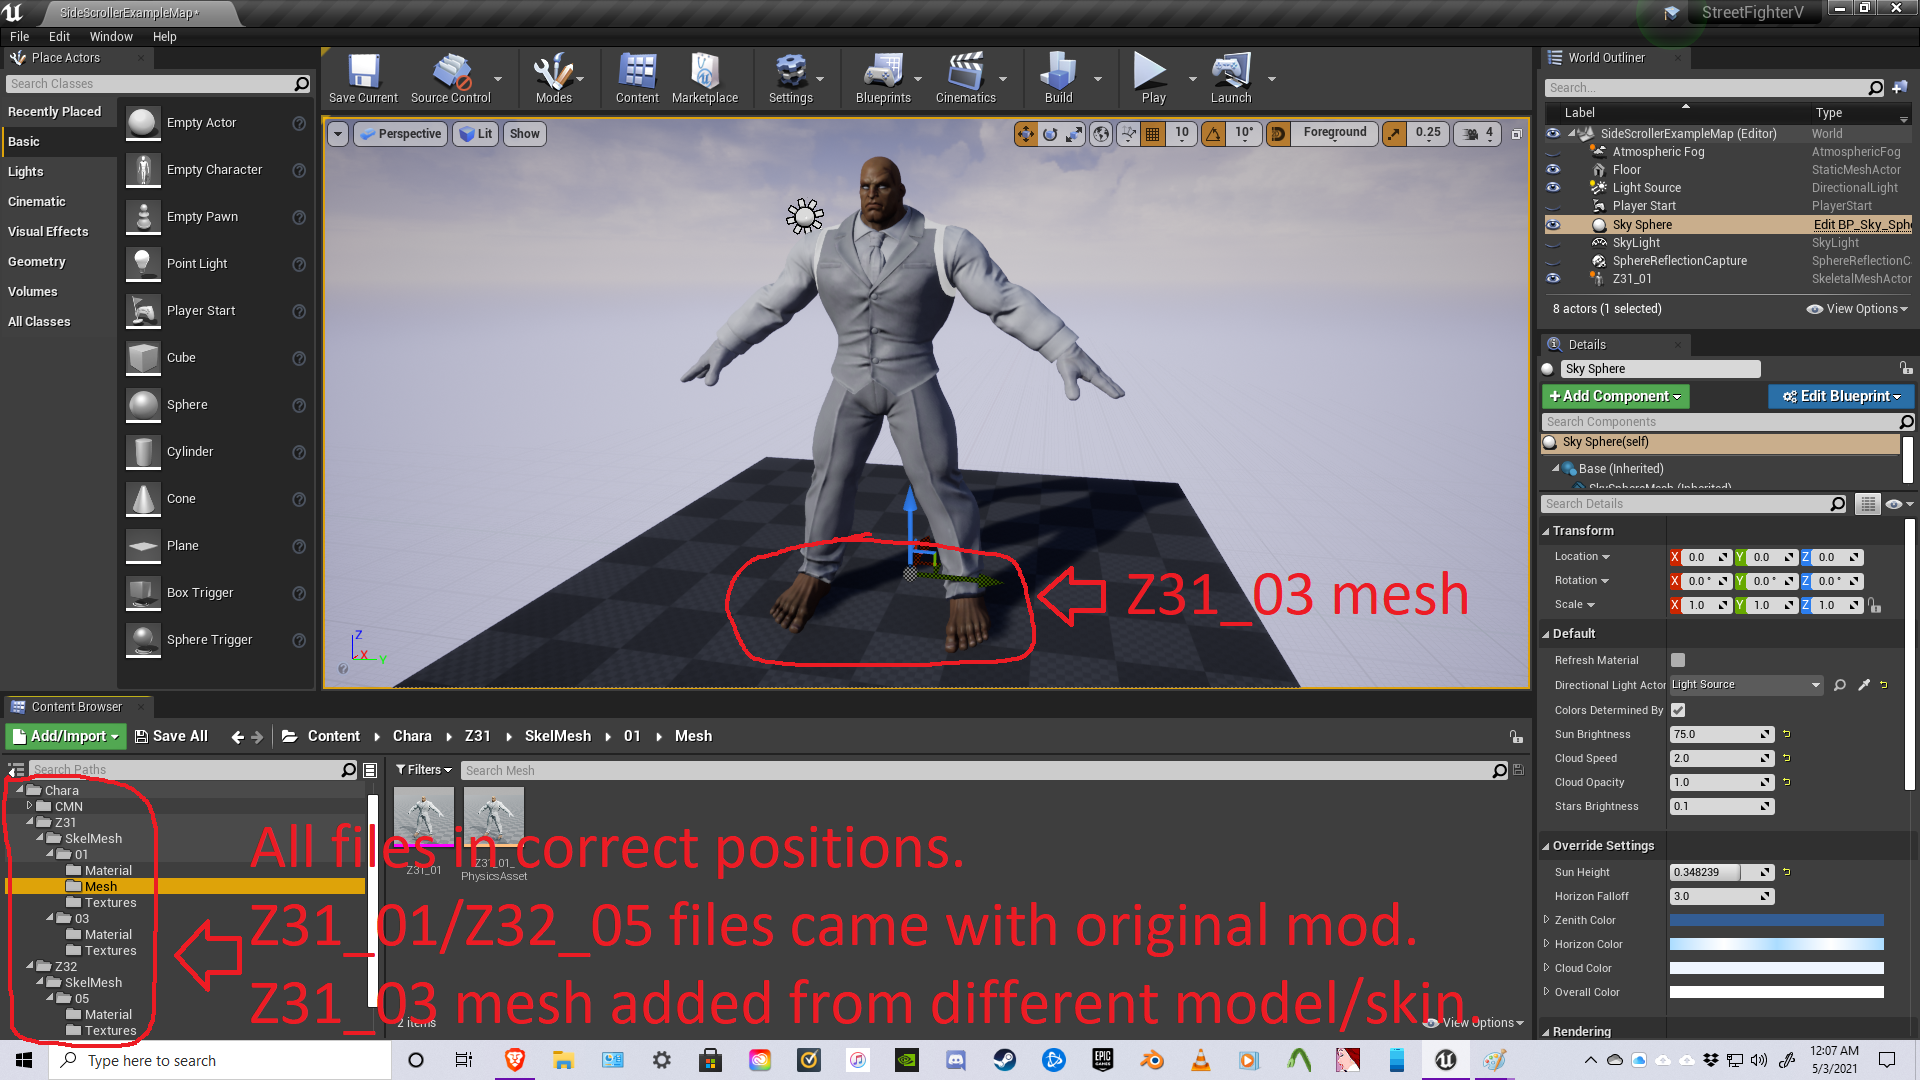
Task: Uncheck Colors Determined By Sun Position
Action: tap(1678, 710)
